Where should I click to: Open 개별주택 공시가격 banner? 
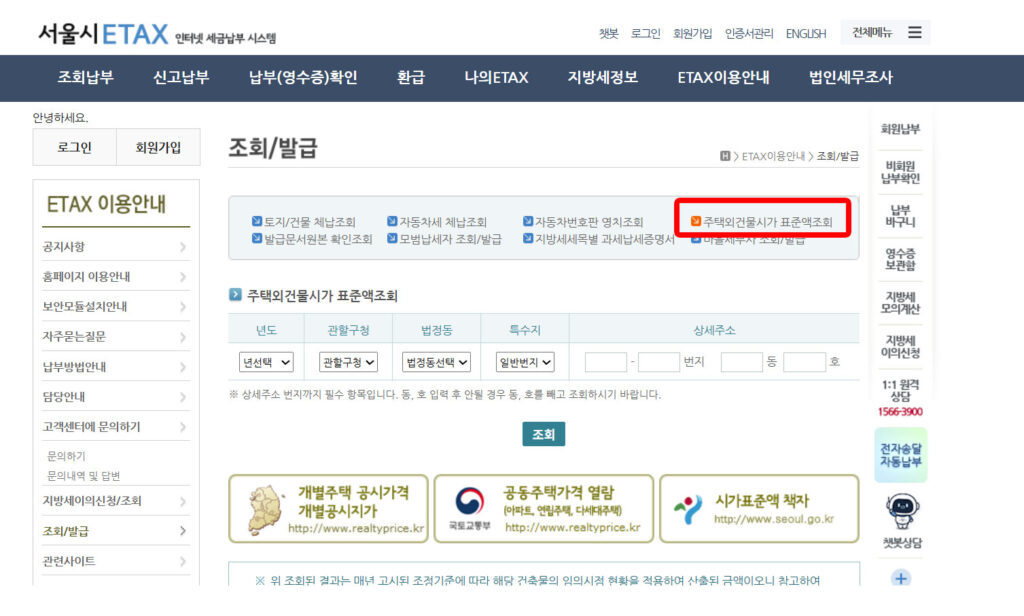[x=328, y=509]
